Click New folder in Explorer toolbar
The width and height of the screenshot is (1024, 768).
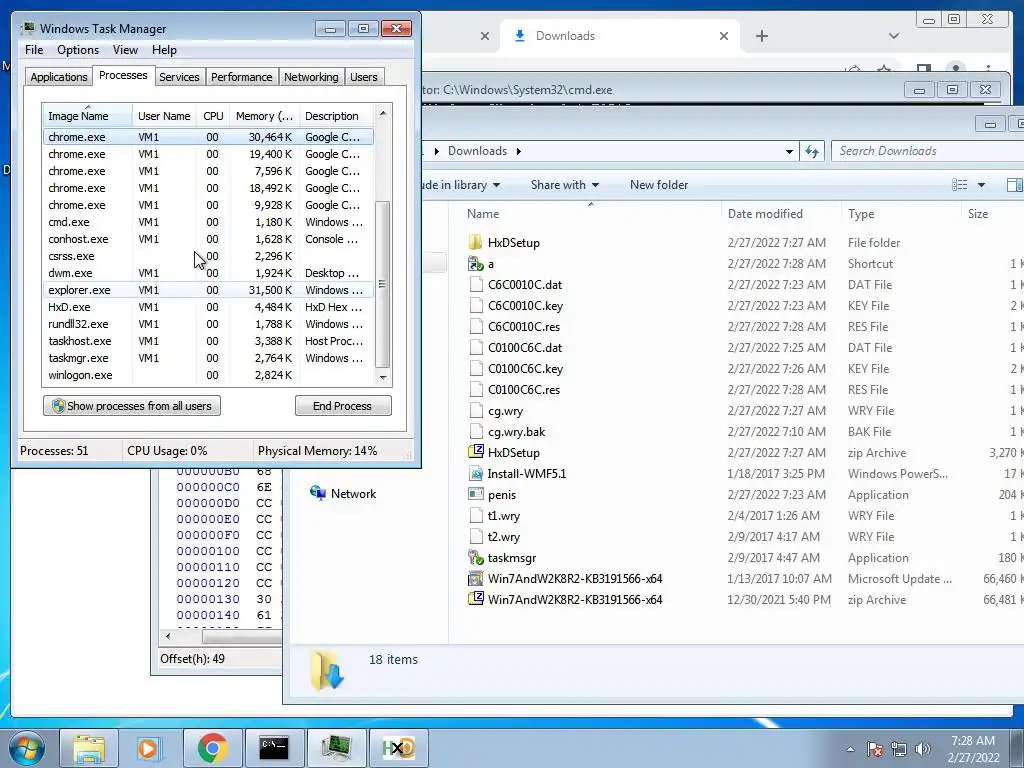(659, 185)
